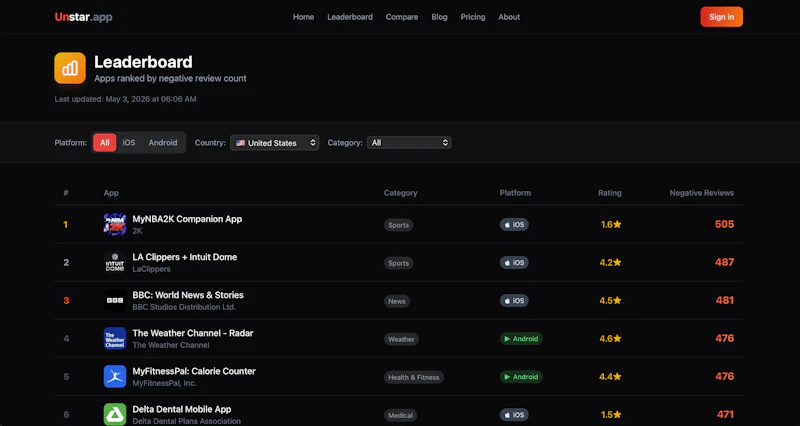Go to the Compare page
The height and width of the screenshot is (426, 800).
[402, 17]
